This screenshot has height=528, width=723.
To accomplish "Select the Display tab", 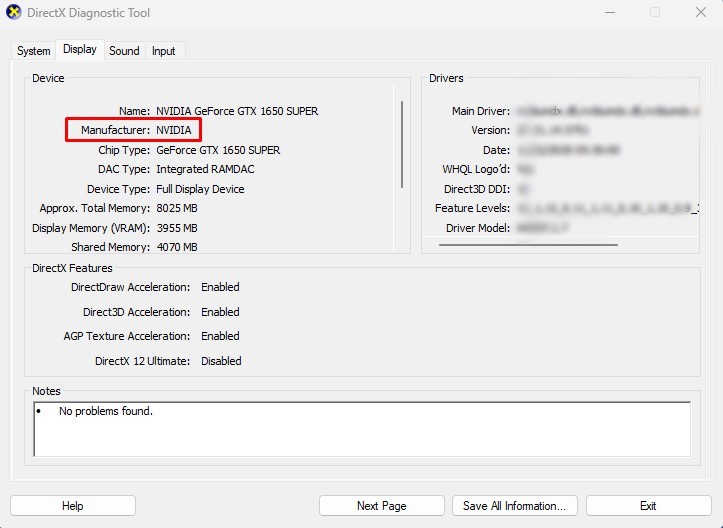I will click(x=80, y=50).
